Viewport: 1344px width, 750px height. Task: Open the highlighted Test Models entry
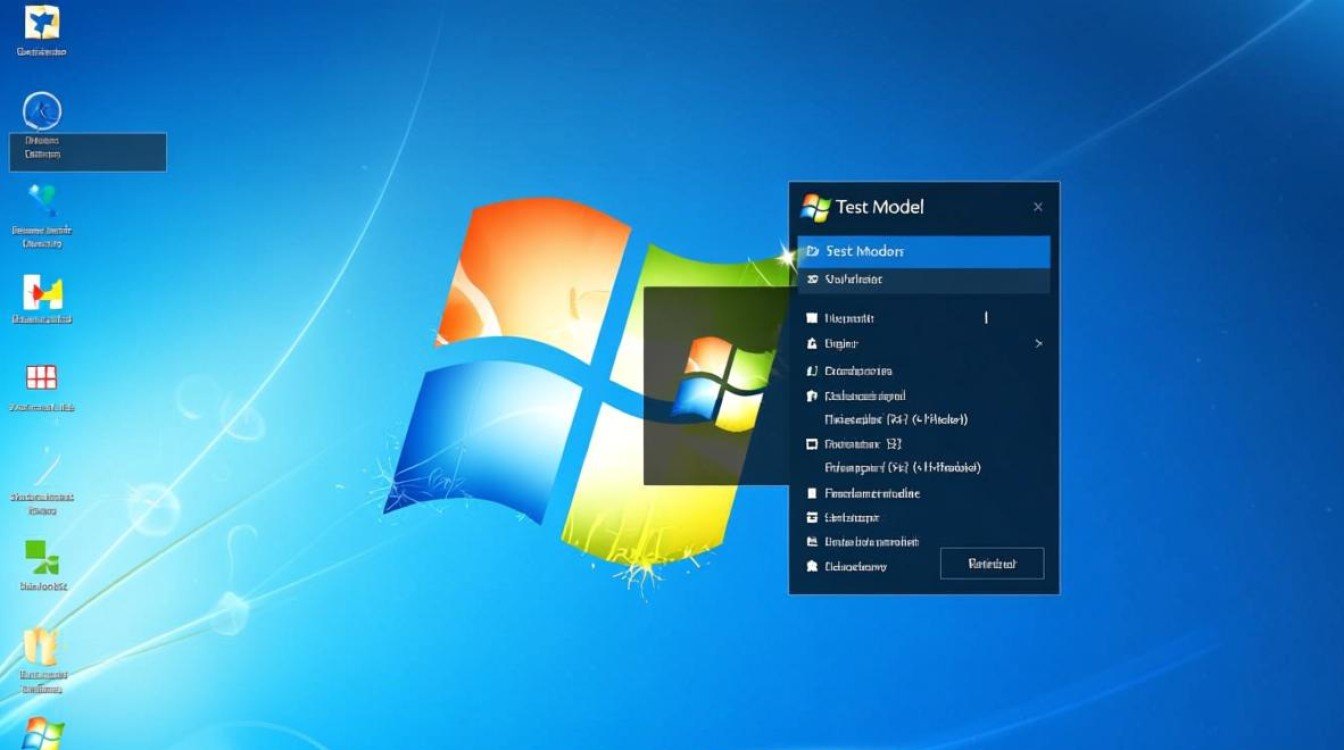pos(922,251)
